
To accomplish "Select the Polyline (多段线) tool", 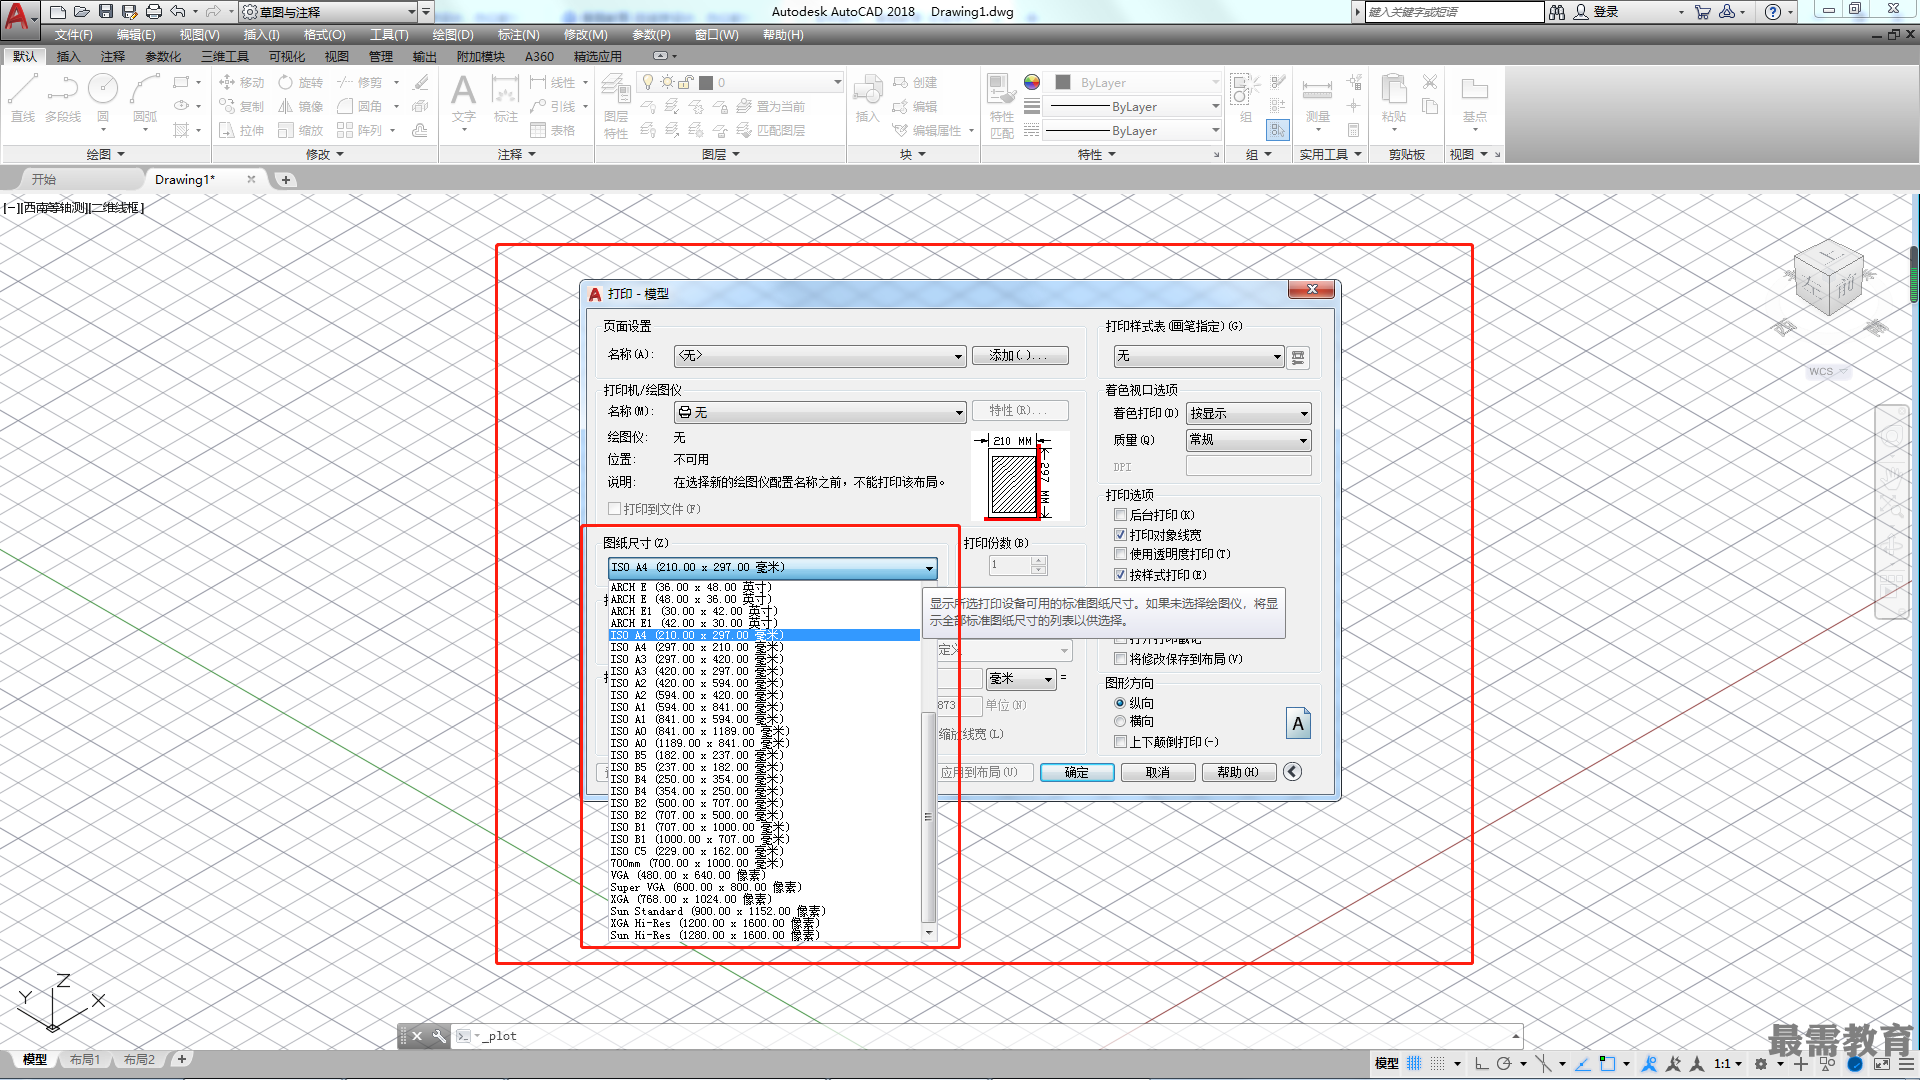I will (x=63, y=98).
